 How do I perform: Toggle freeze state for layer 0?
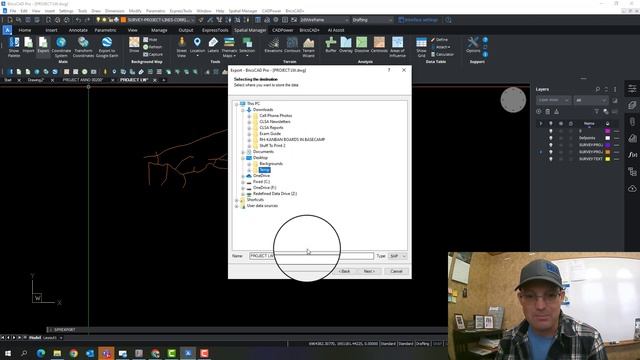click(561, 131)
